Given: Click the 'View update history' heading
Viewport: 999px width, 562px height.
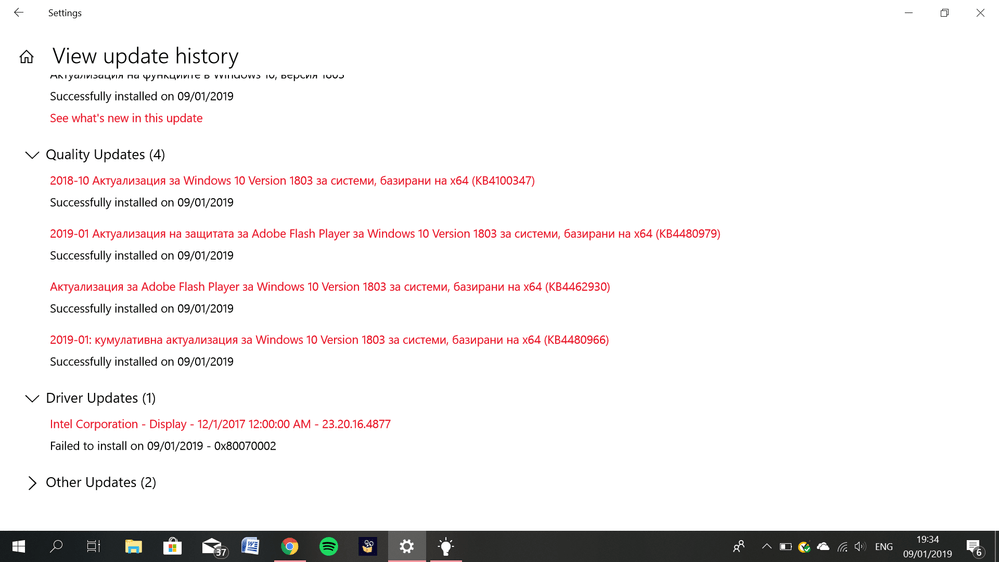Looking at the screenshot, I should [x=145, y=56].
